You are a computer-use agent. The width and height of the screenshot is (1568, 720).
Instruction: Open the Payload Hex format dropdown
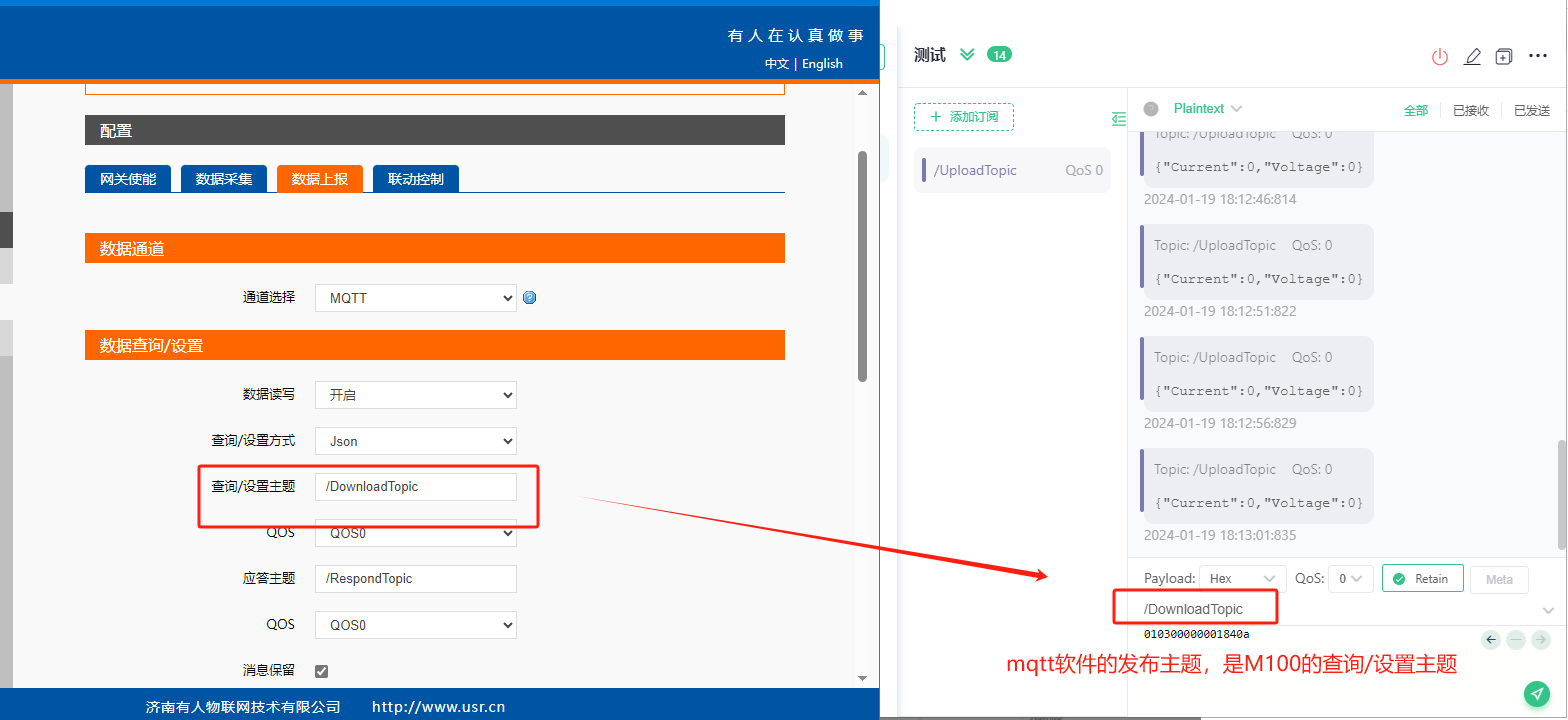coord(1243,578)
